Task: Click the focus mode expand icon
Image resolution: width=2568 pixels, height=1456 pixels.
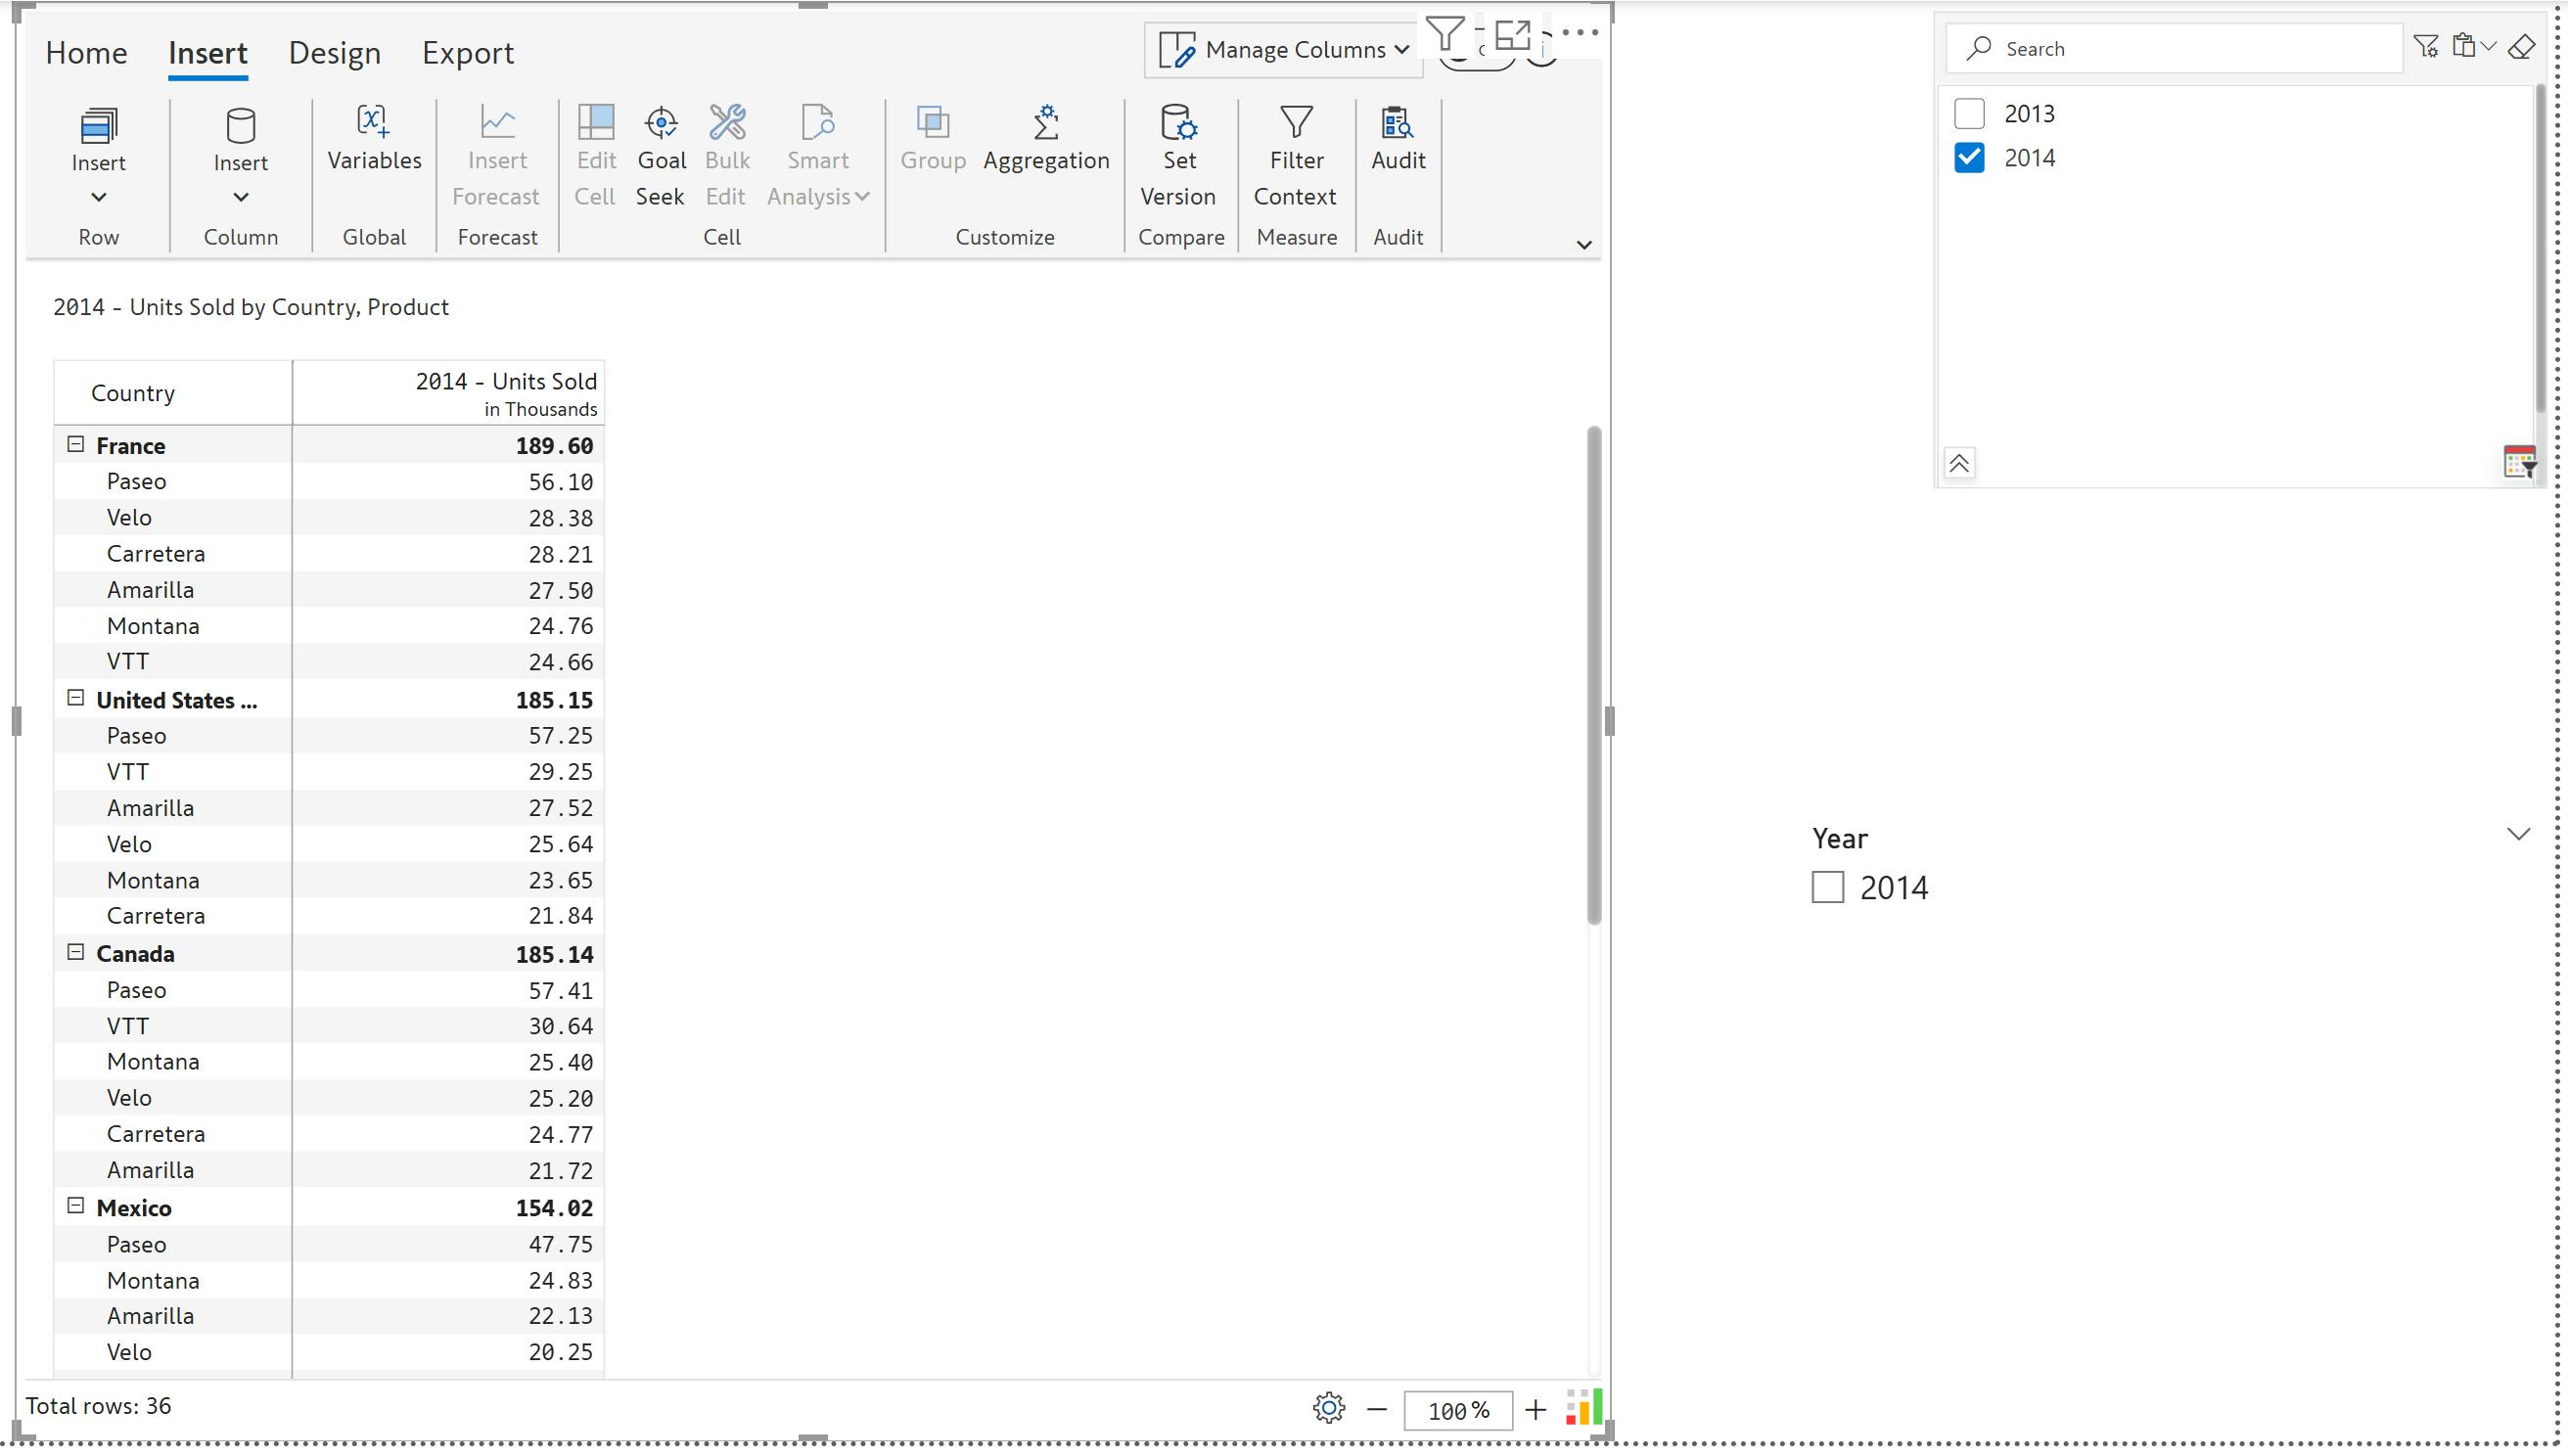Action: 1512,35
